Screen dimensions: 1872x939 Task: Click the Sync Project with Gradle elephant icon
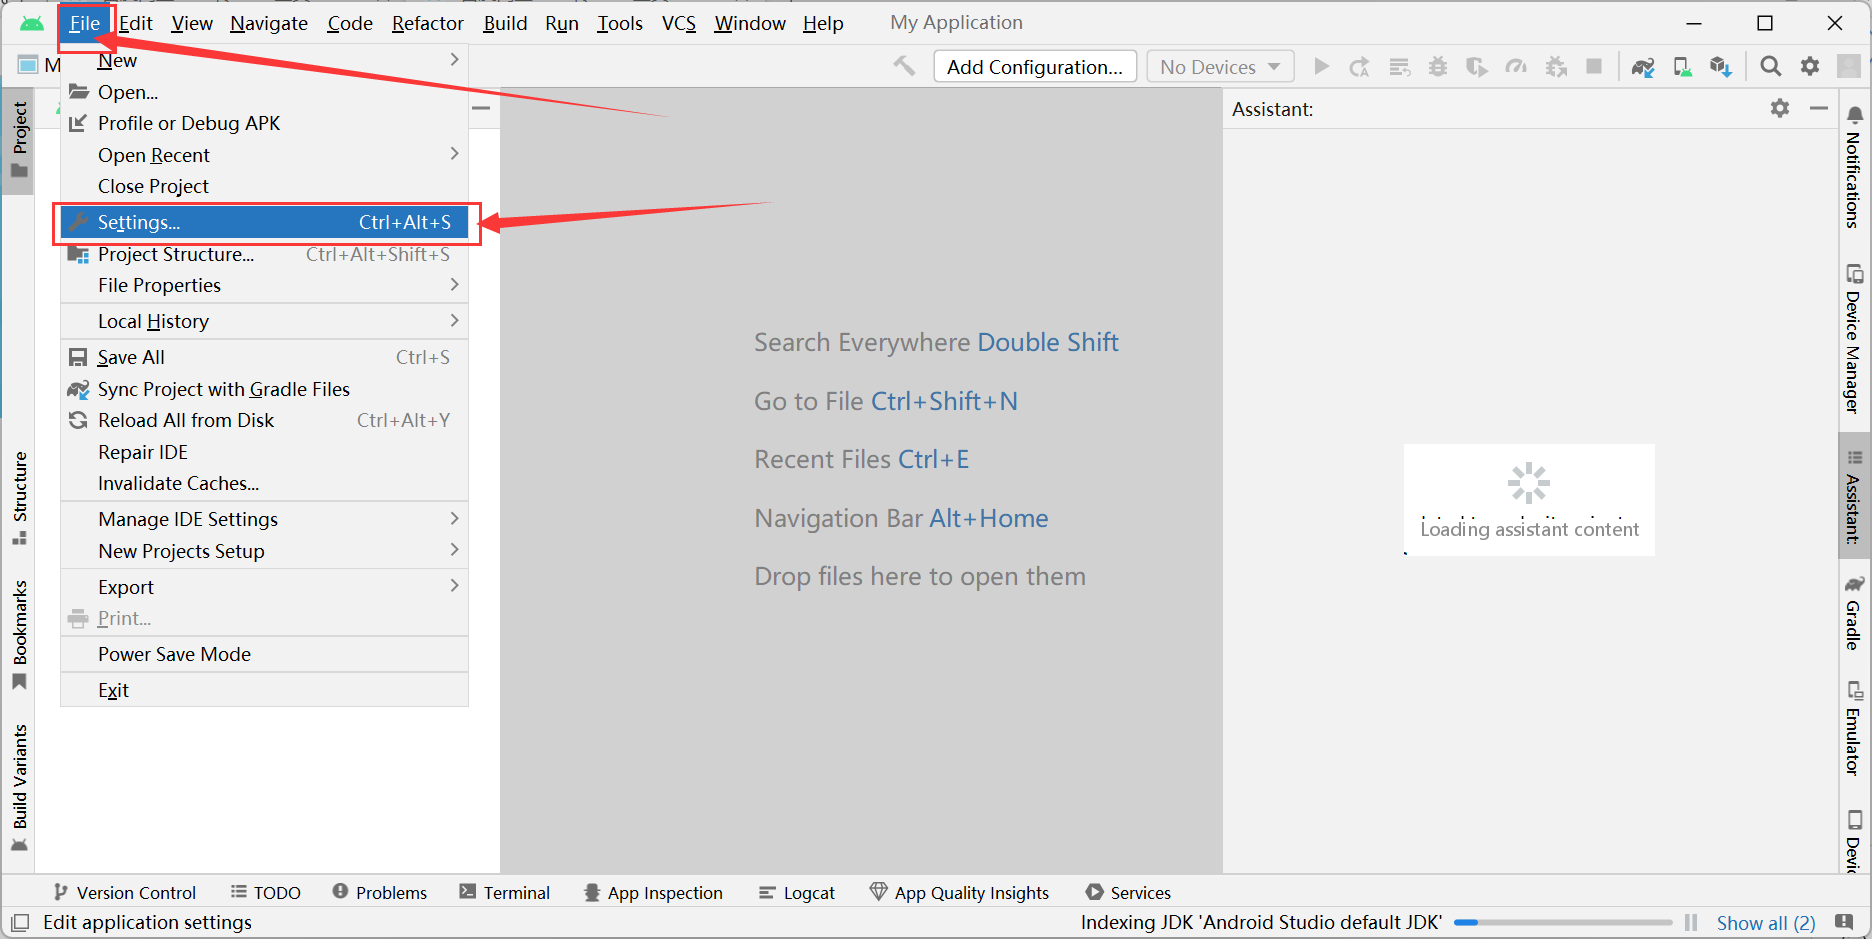1643,67
